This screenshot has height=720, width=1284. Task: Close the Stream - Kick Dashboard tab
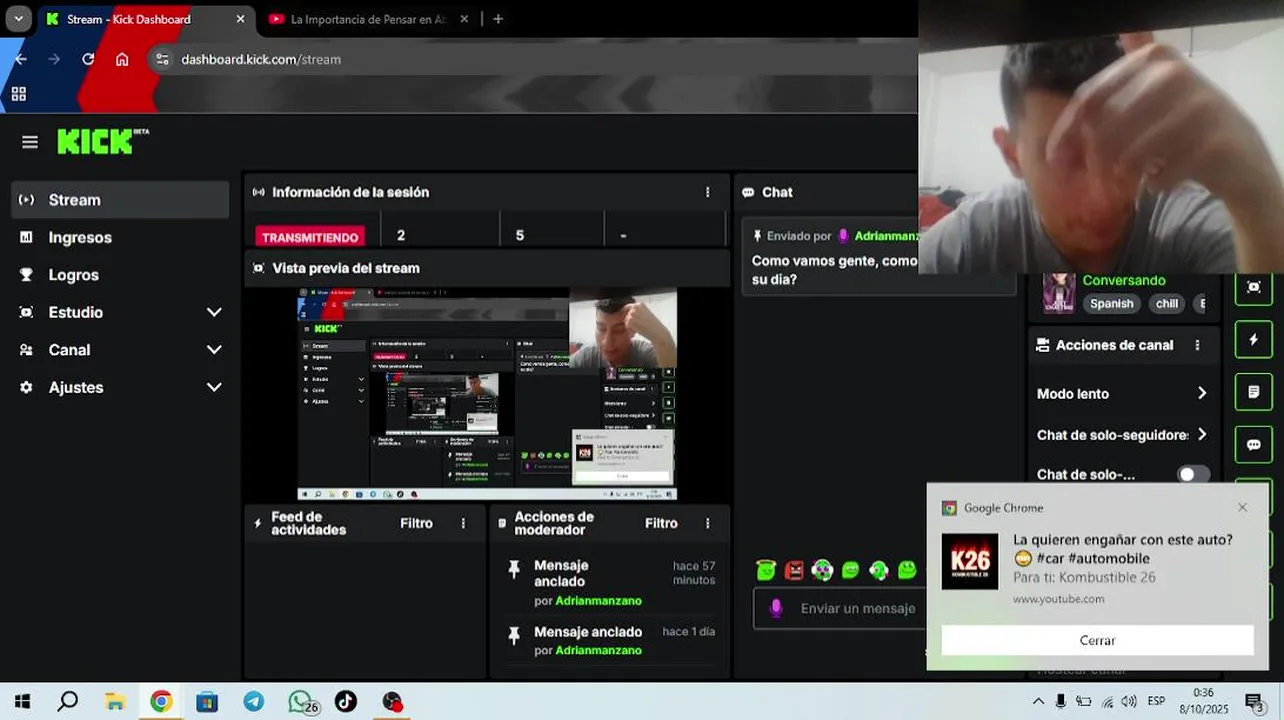(240, 19)
